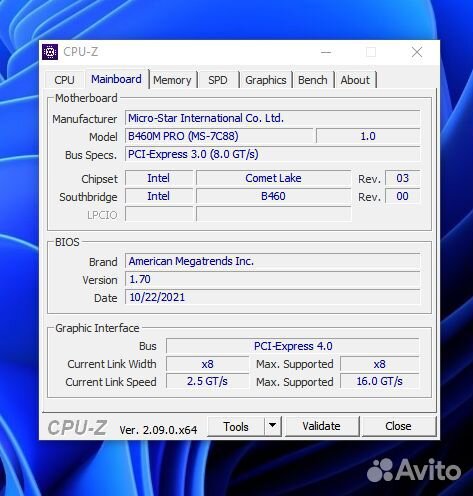The image size is (473, 496).
Task: Click model revision value 1.0
Action: (368, 136)
